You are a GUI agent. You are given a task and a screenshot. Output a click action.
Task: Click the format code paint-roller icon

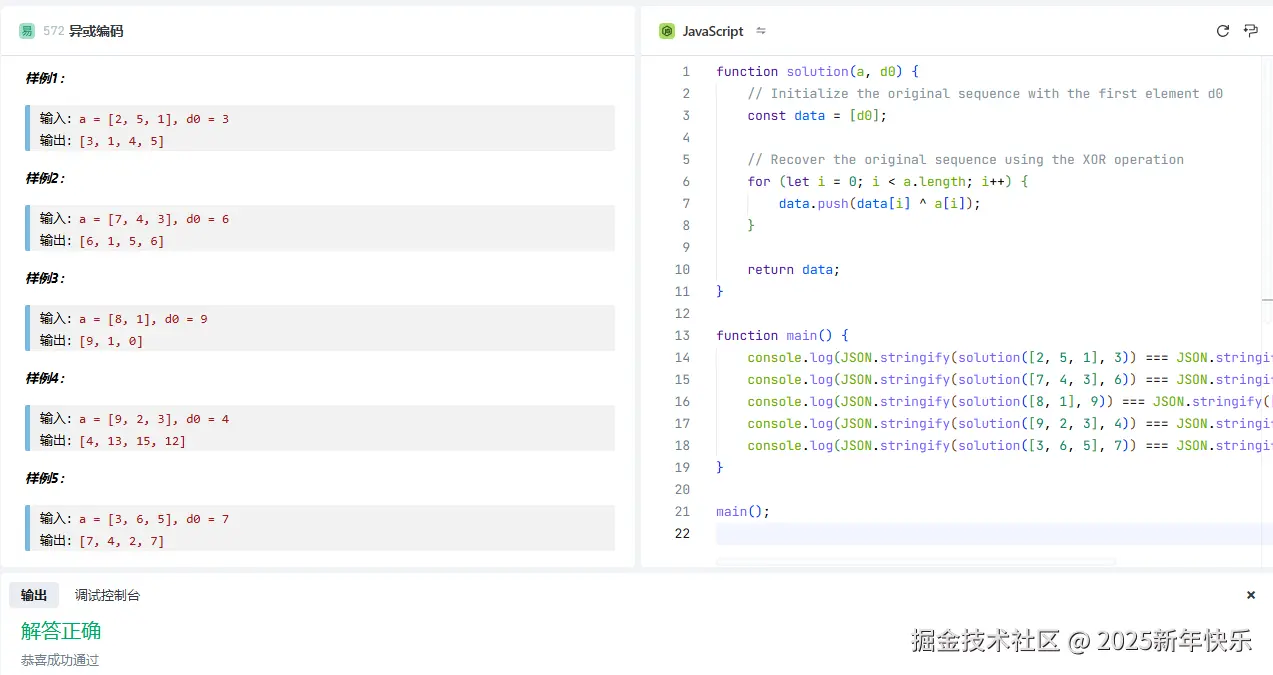1250,31
